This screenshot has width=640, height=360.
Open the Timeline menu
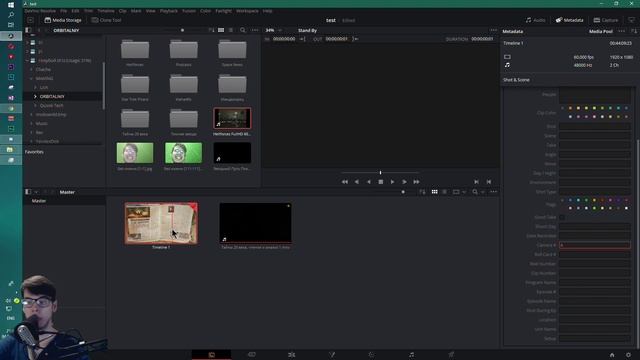106,11
